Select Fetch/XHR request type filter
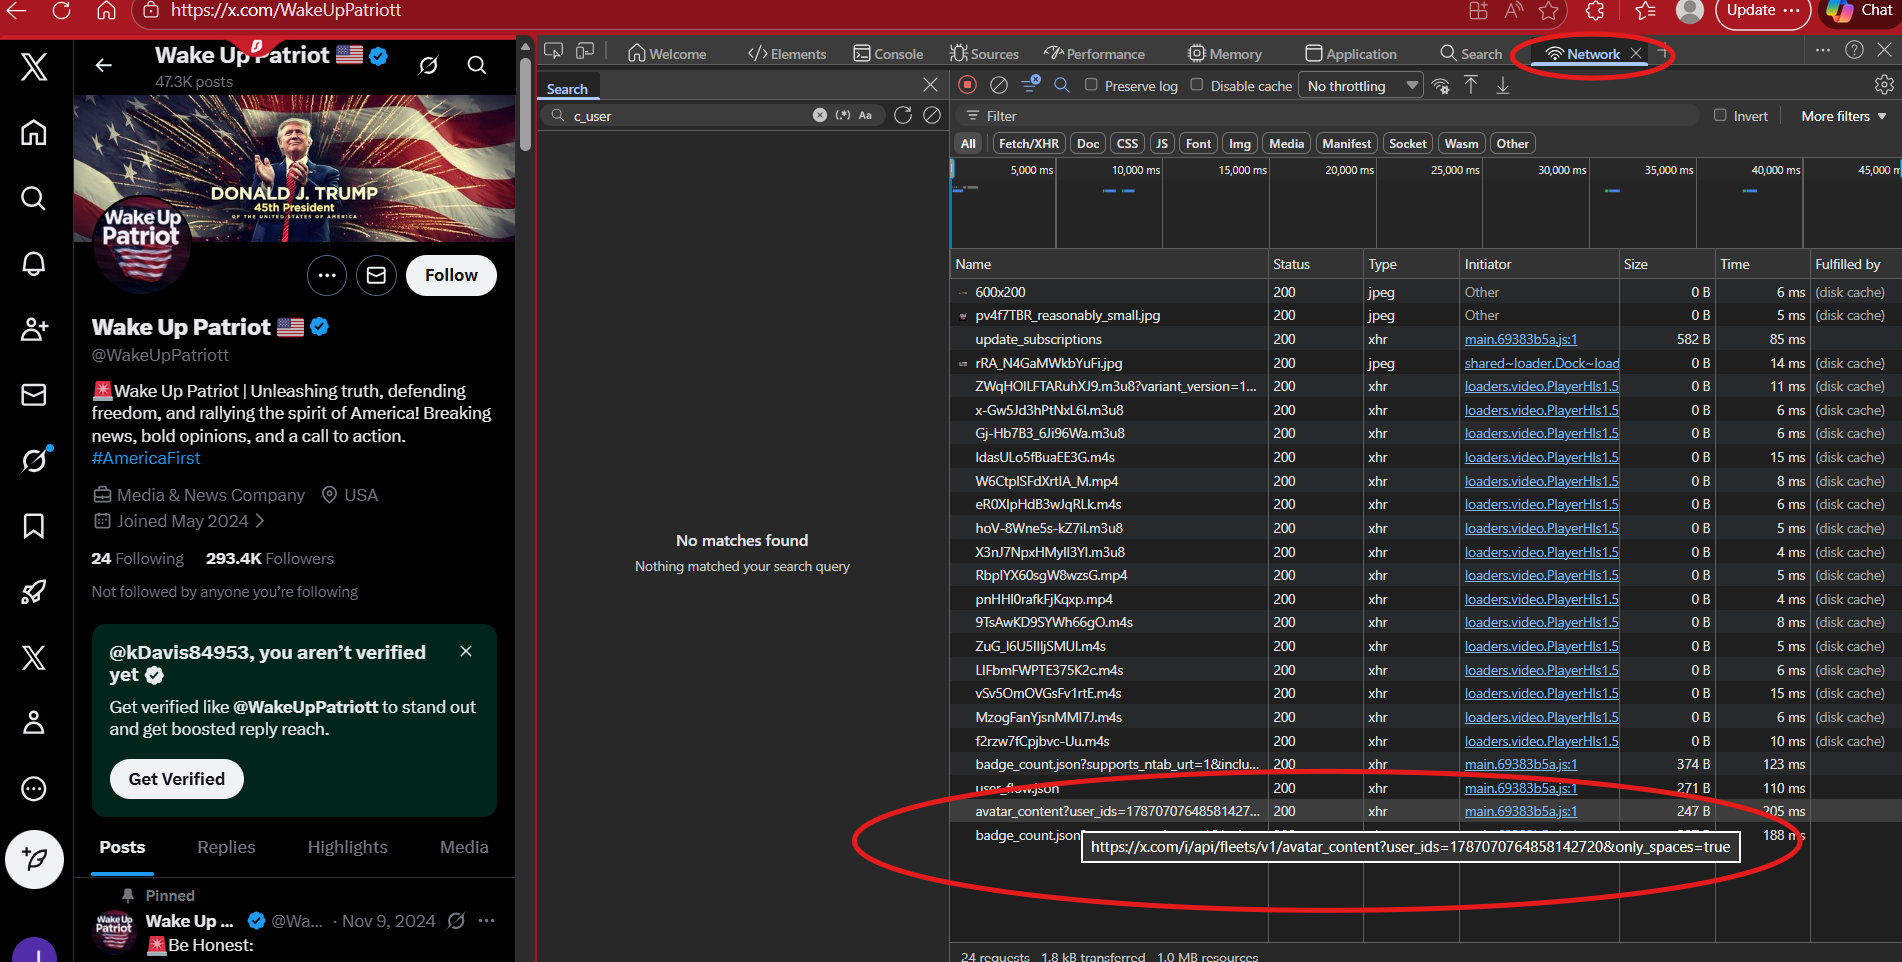 click(1028, 144)
